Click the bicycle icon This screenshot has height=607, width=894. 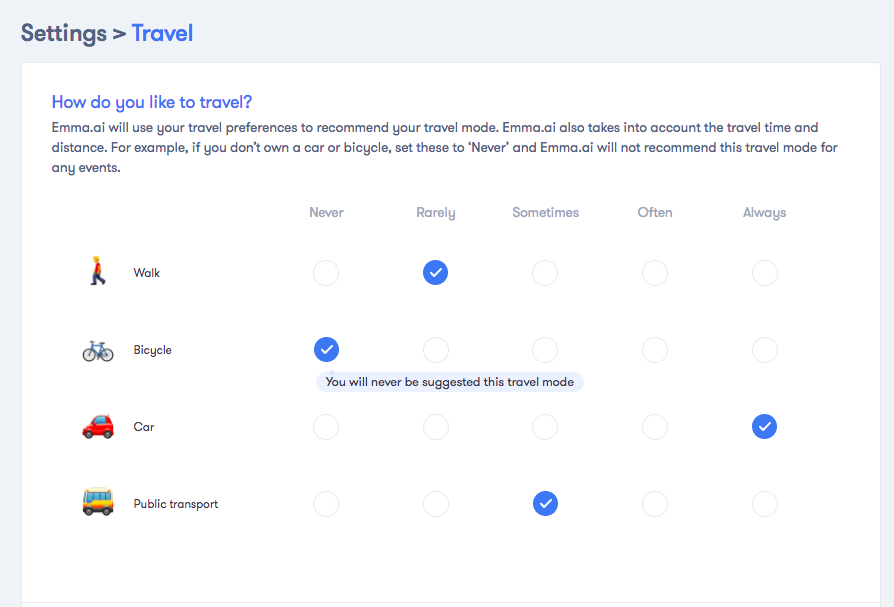click(x=98, y=351)
